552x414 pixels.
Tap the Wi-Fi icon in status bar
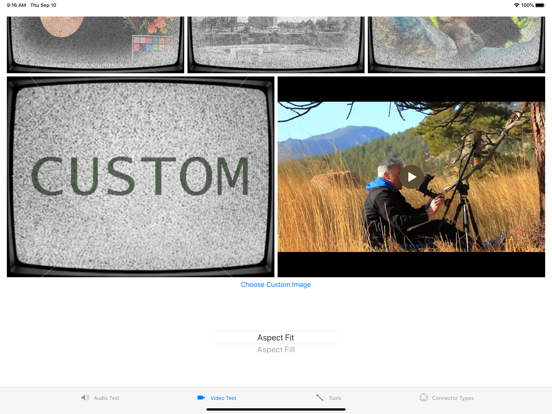point(516,5)
